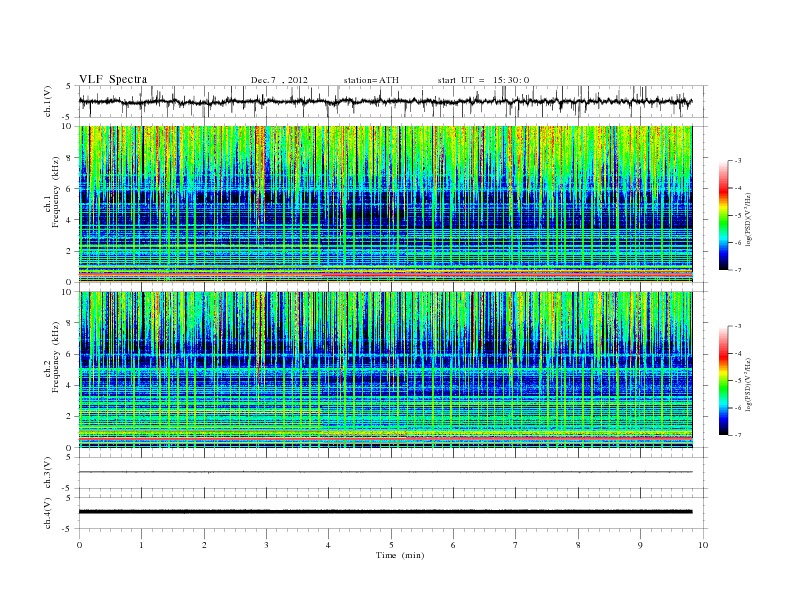Click the "4" tick on the time axis
The image size is (792, 612).
[328, 545]
